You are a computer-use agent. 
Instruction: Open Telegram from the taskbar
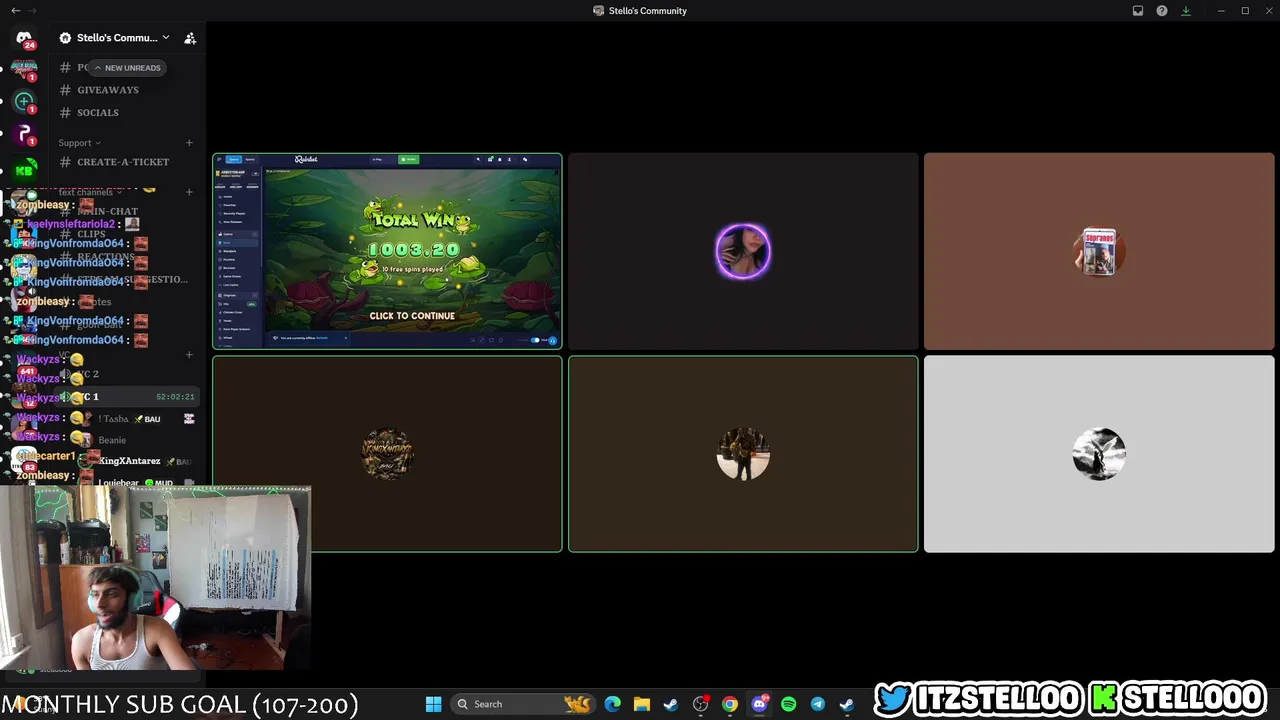[817, 704]
